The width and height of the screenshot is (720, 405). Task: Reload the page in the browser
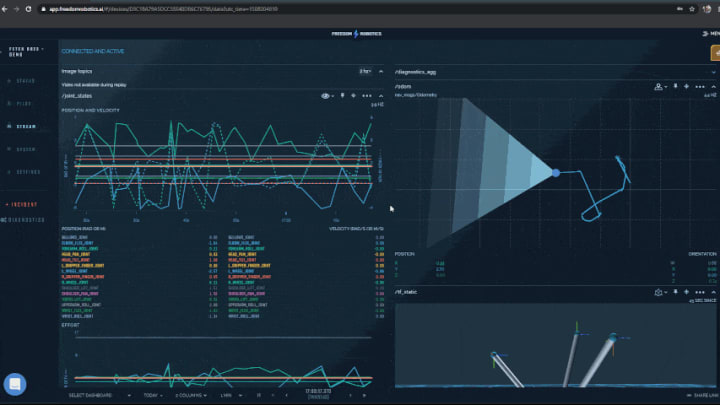[28, 9]
